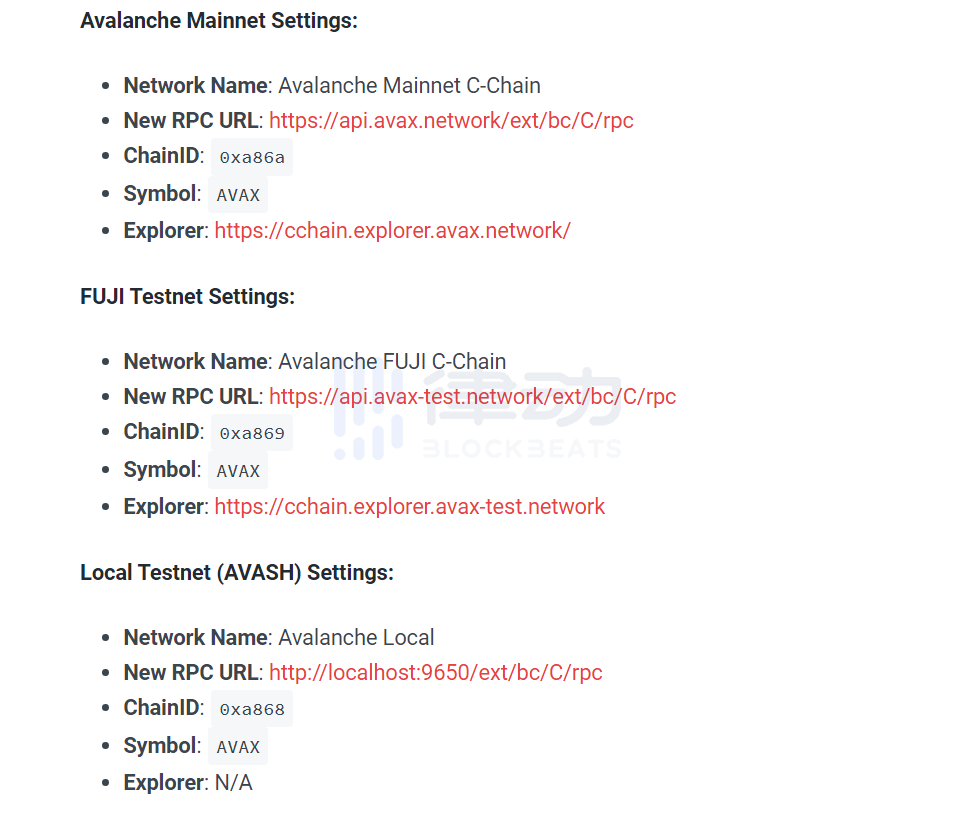Click the 0xa86a ChainID code
This screenshot has height=817, width=956.
[252, 158]
